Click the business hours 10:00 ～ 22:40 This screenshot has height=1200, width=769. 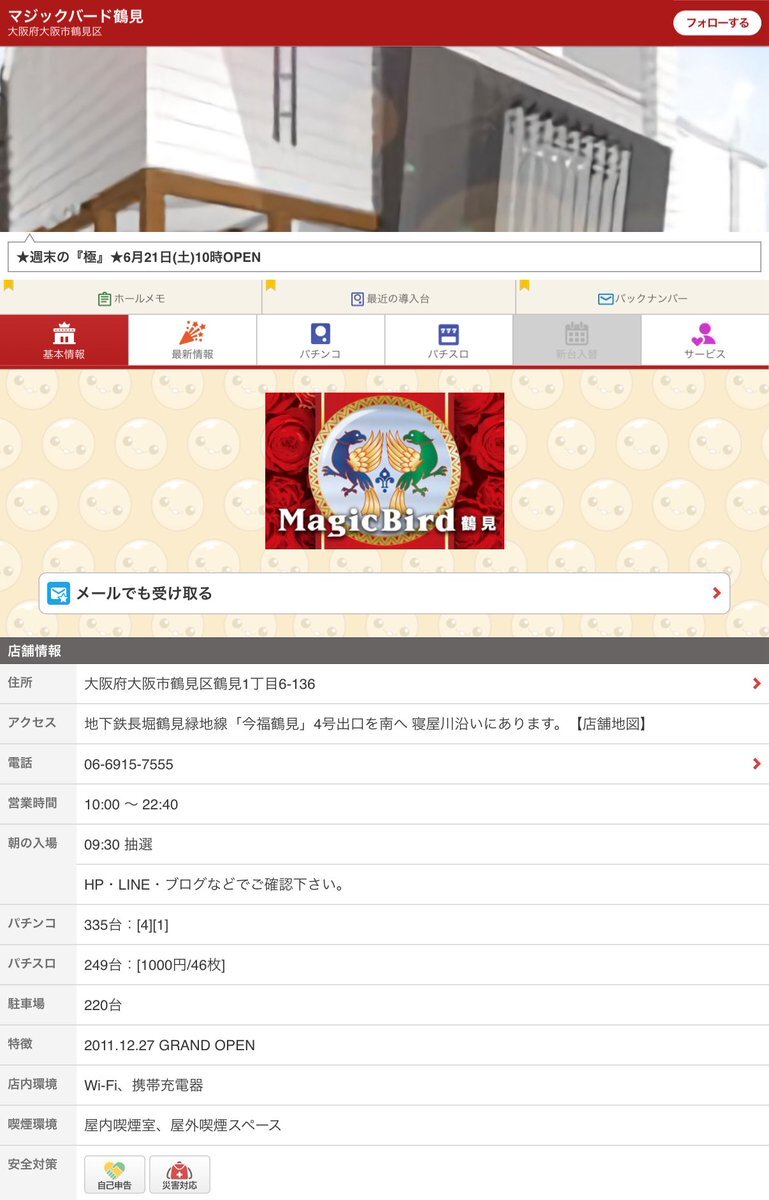131,804
